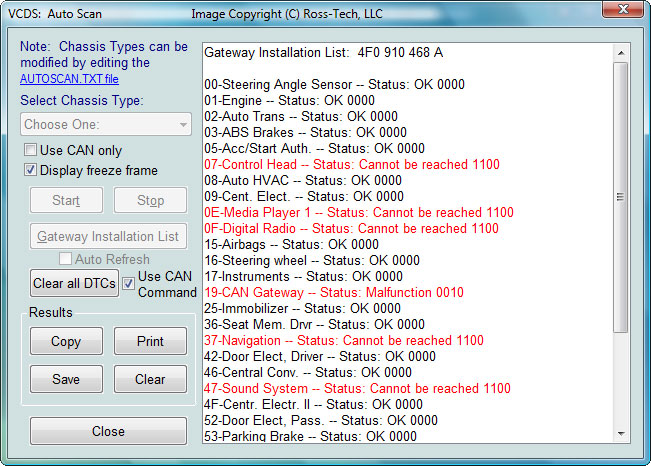651x466 pixels.
Task: Toggle the Use CAN Command checkbox
Action: pyautogui.click(x=128, y=283)
